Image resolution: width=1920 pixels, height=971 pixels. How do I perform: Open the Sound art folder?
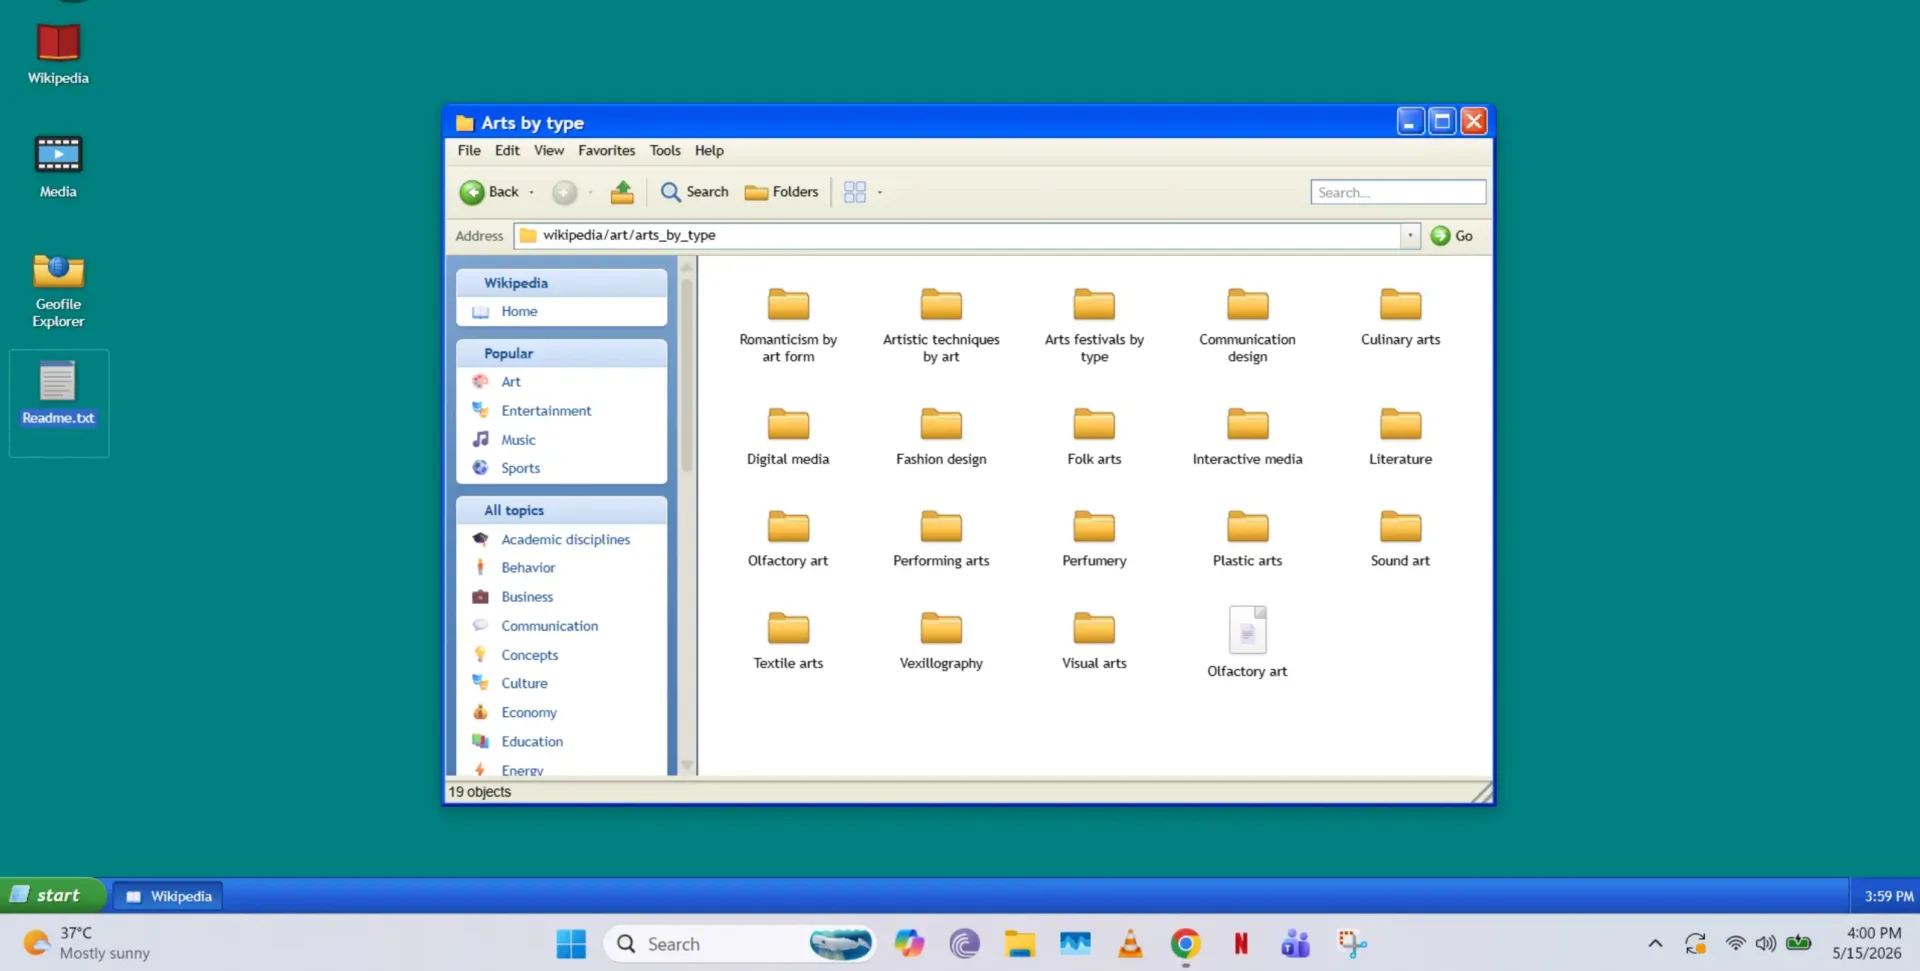1400,539
